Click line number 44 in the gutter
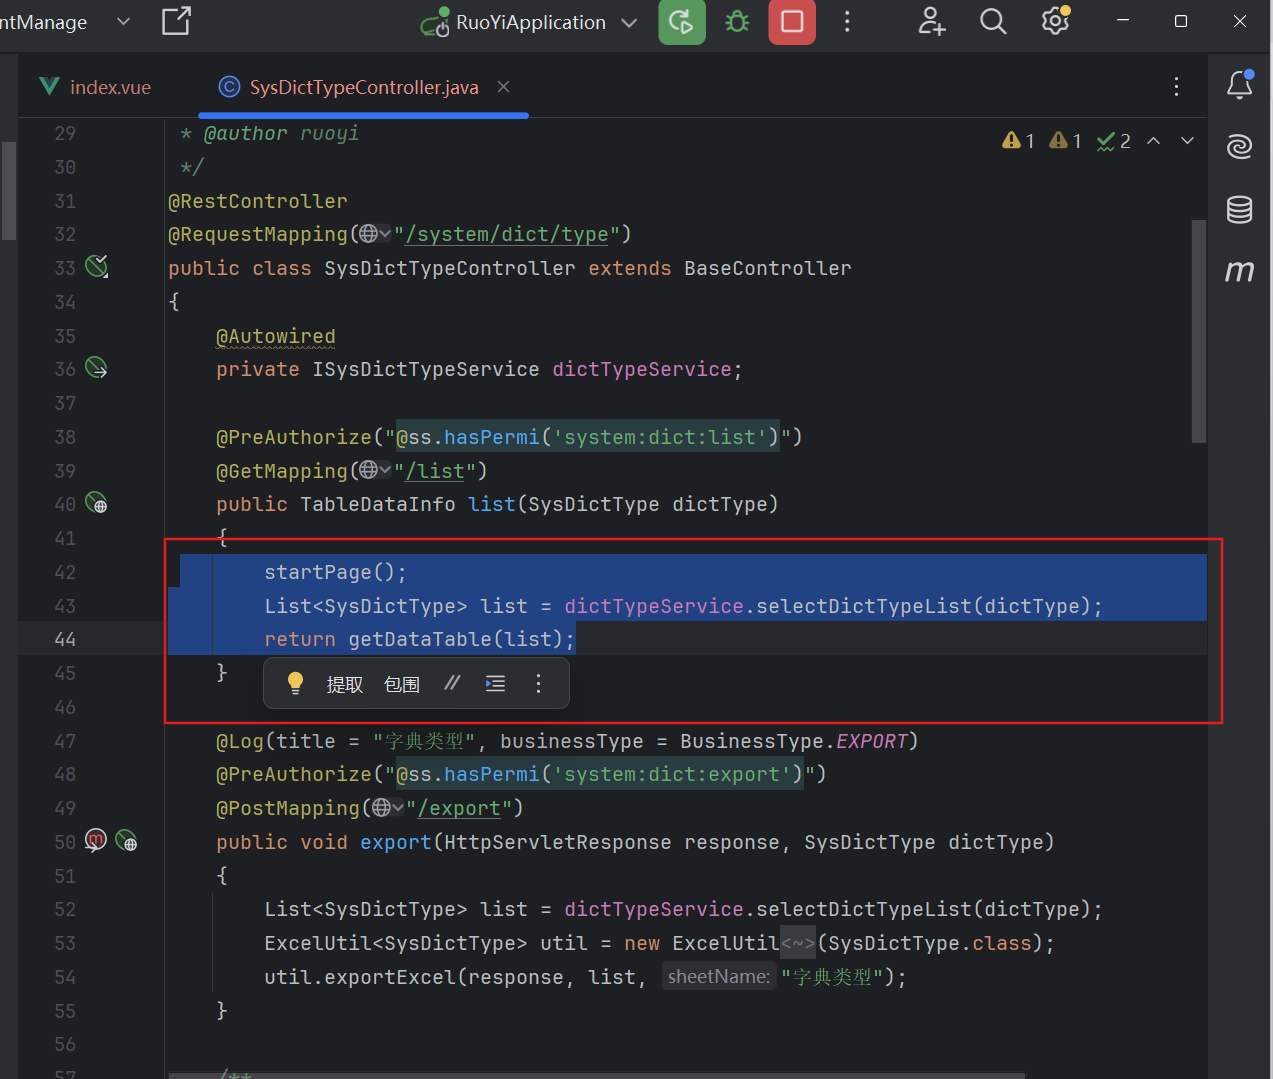Image resolution: width=1273 pixels, height=1079 pixels. pyautogui.click(x=65, y=639)
